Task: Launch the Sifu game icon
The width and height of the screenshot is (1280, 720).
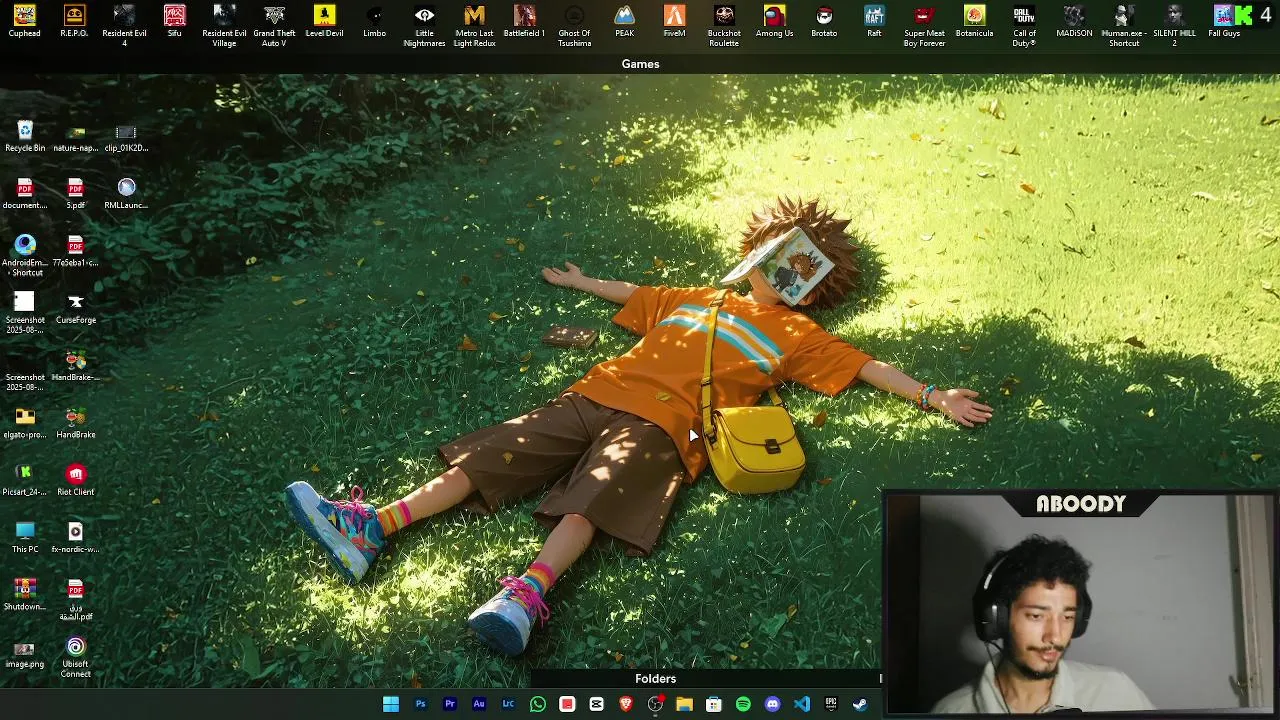Action: coord(174,21)
